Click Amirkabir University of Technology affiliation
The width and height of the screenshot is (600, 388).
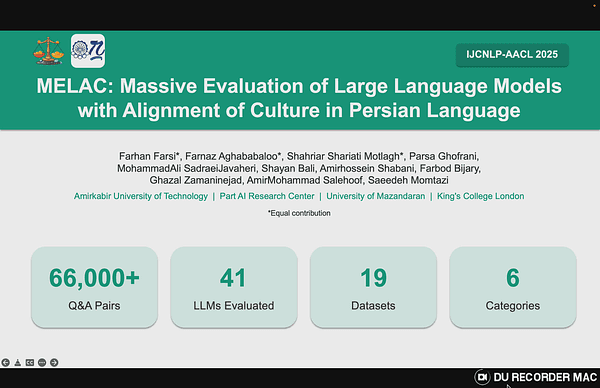(140, 196)
